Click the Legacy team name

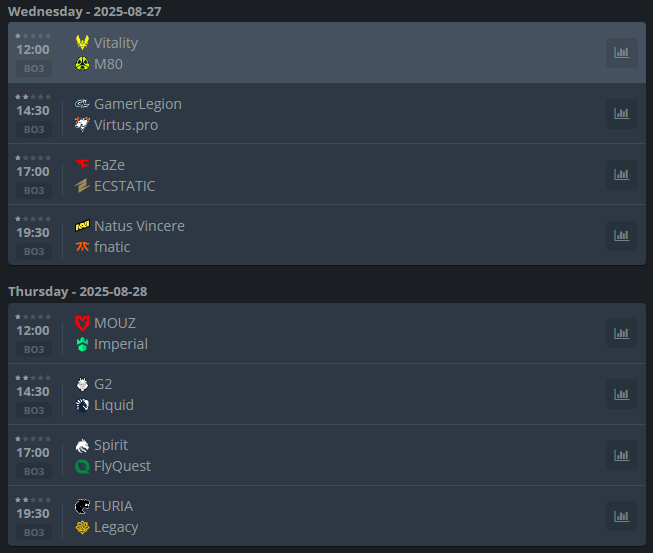pos(116,527)
